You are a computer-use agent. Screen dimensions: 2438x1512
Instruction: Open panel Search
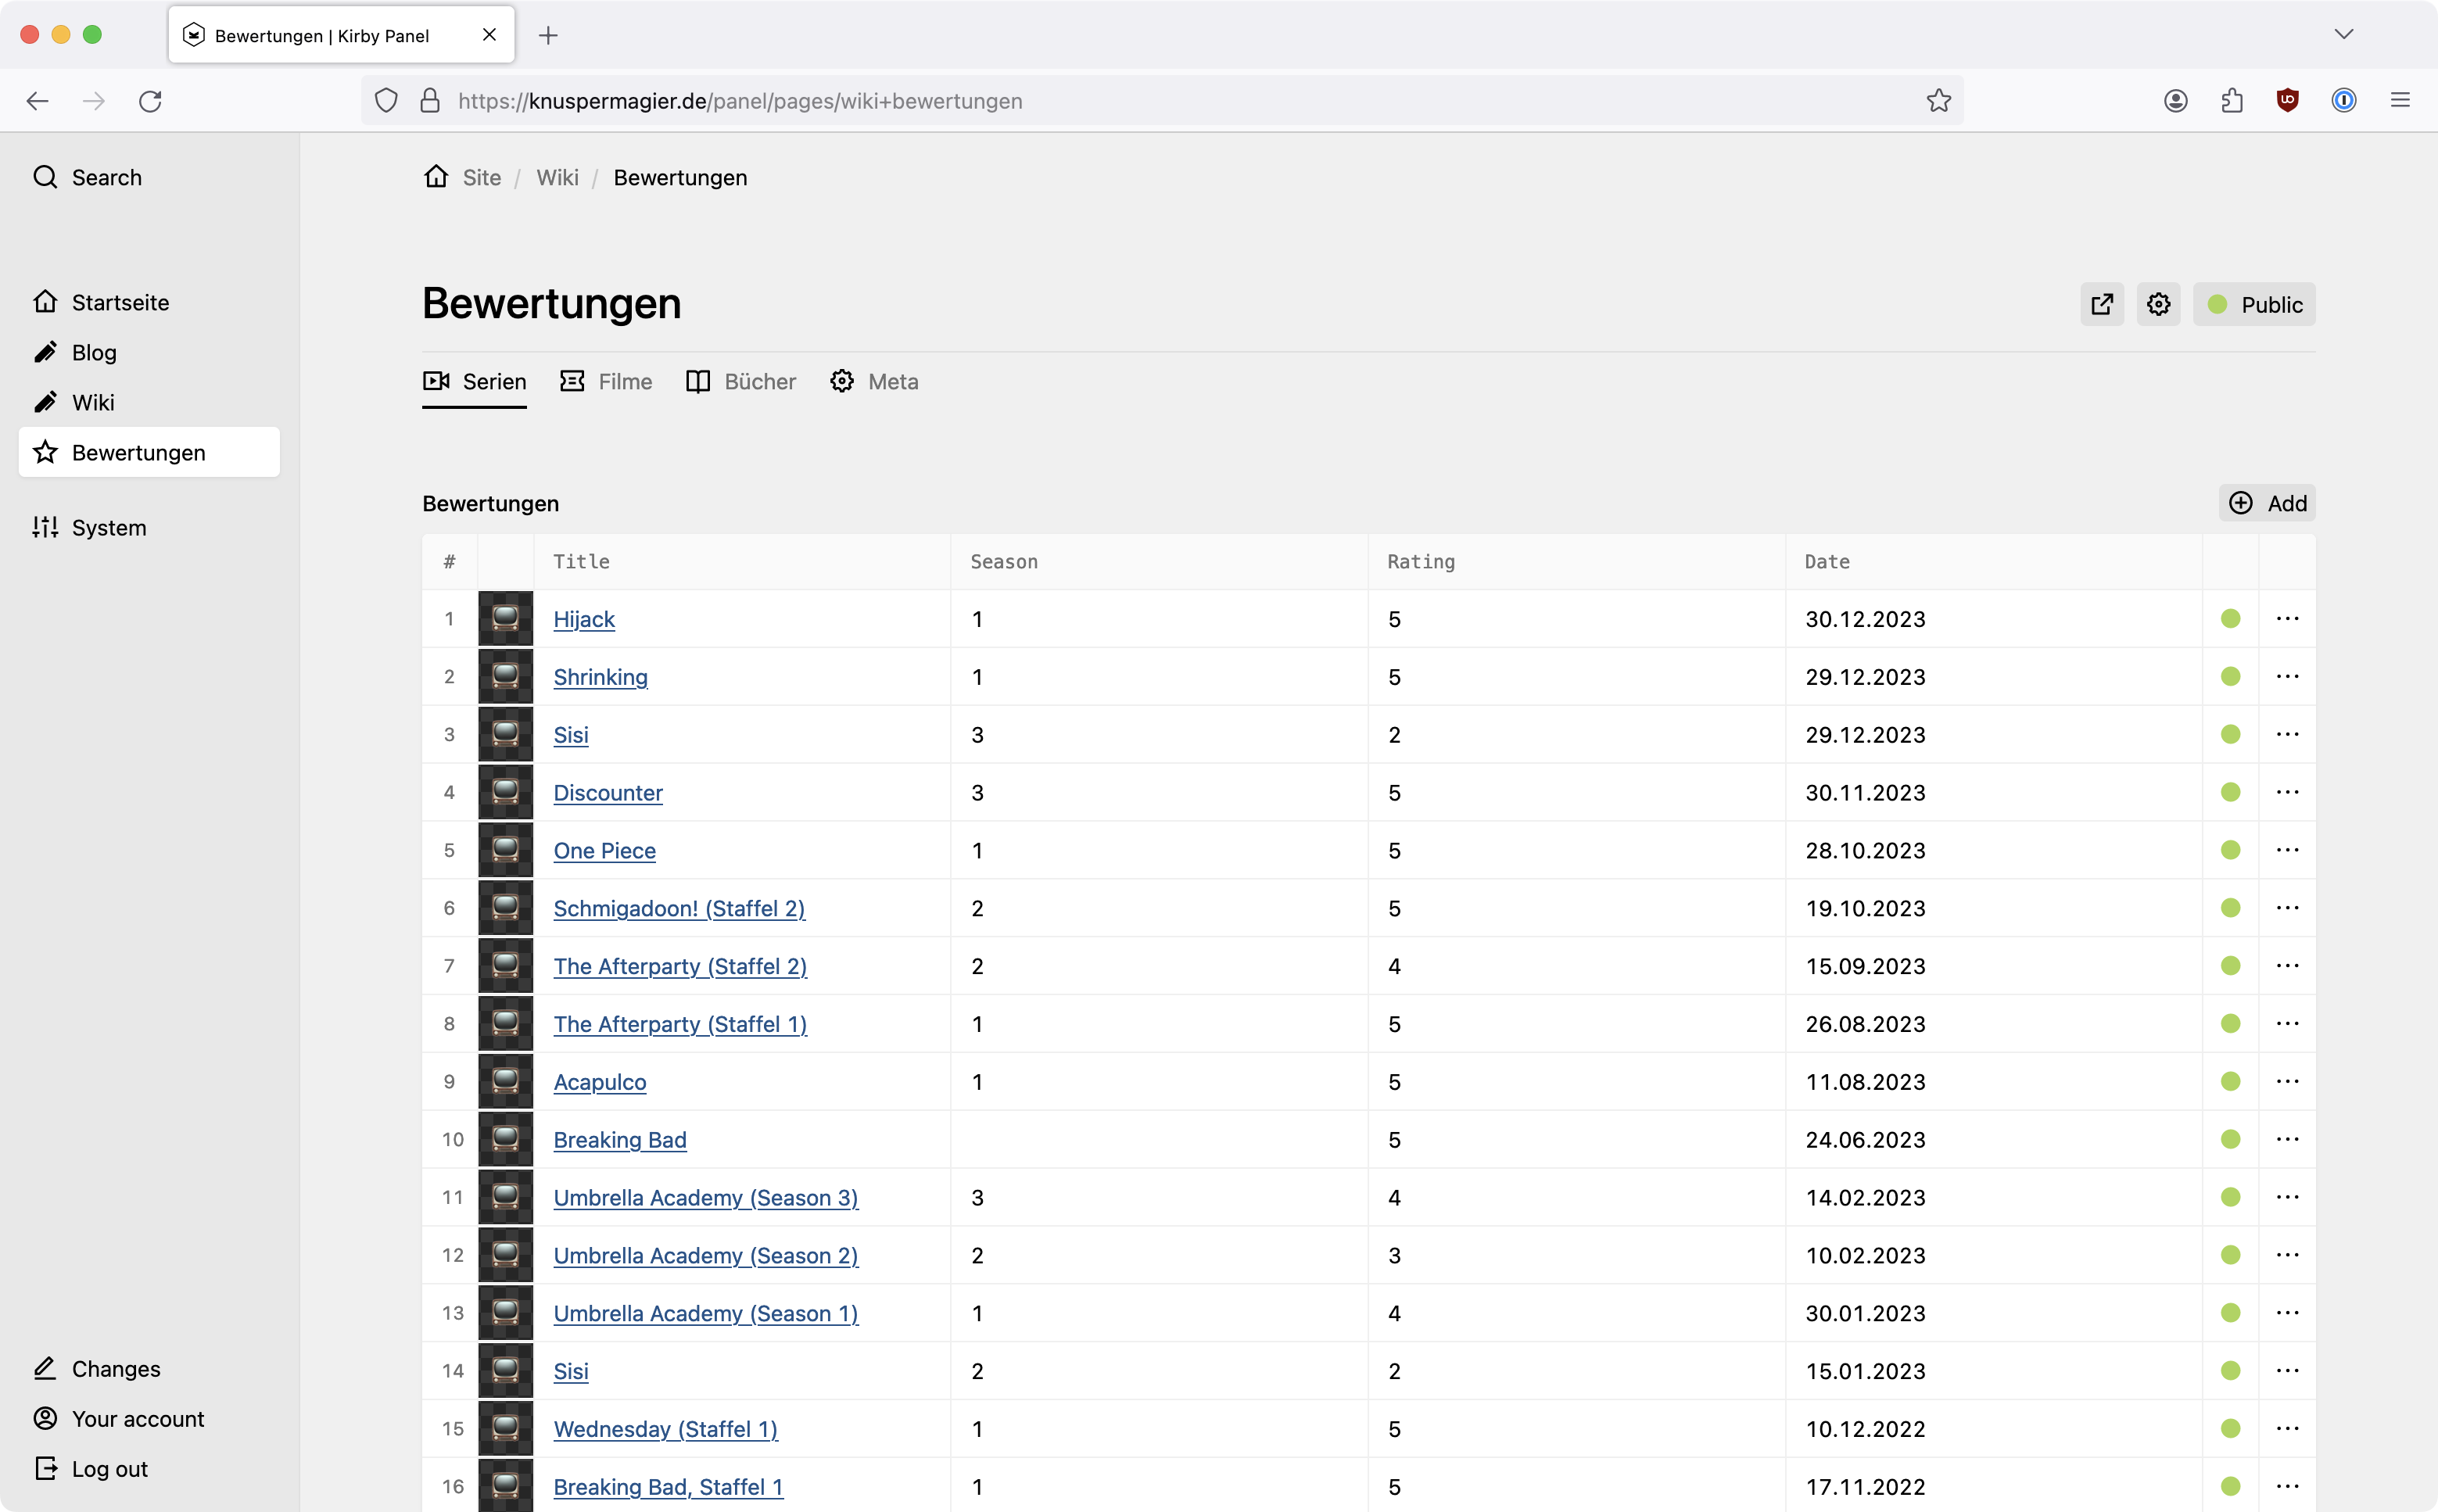click(88, 177)
